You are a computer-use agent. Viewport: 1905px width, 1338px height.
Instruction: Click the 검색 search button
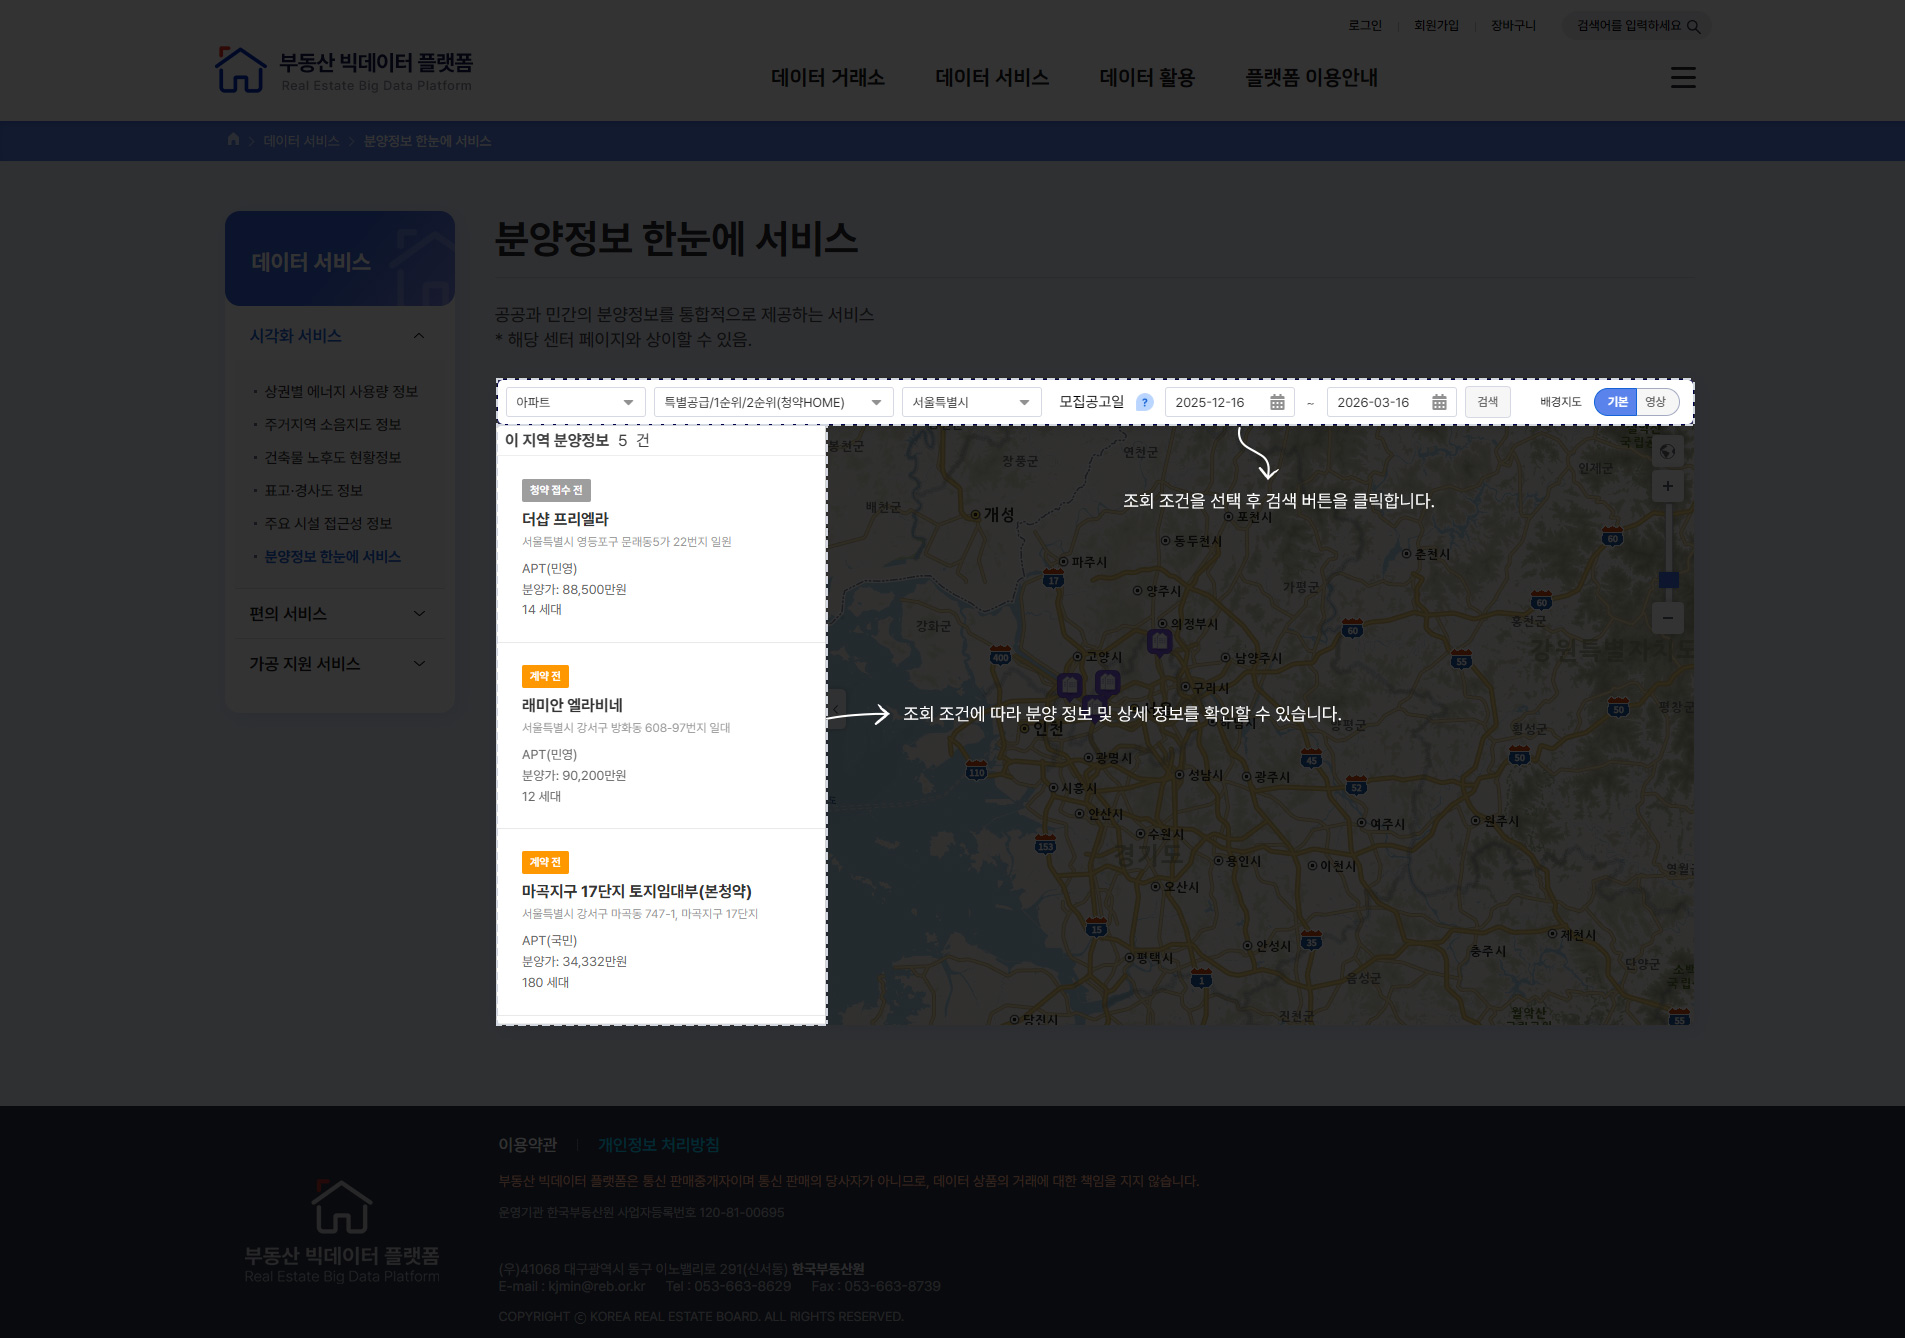tap(1487, 402)
